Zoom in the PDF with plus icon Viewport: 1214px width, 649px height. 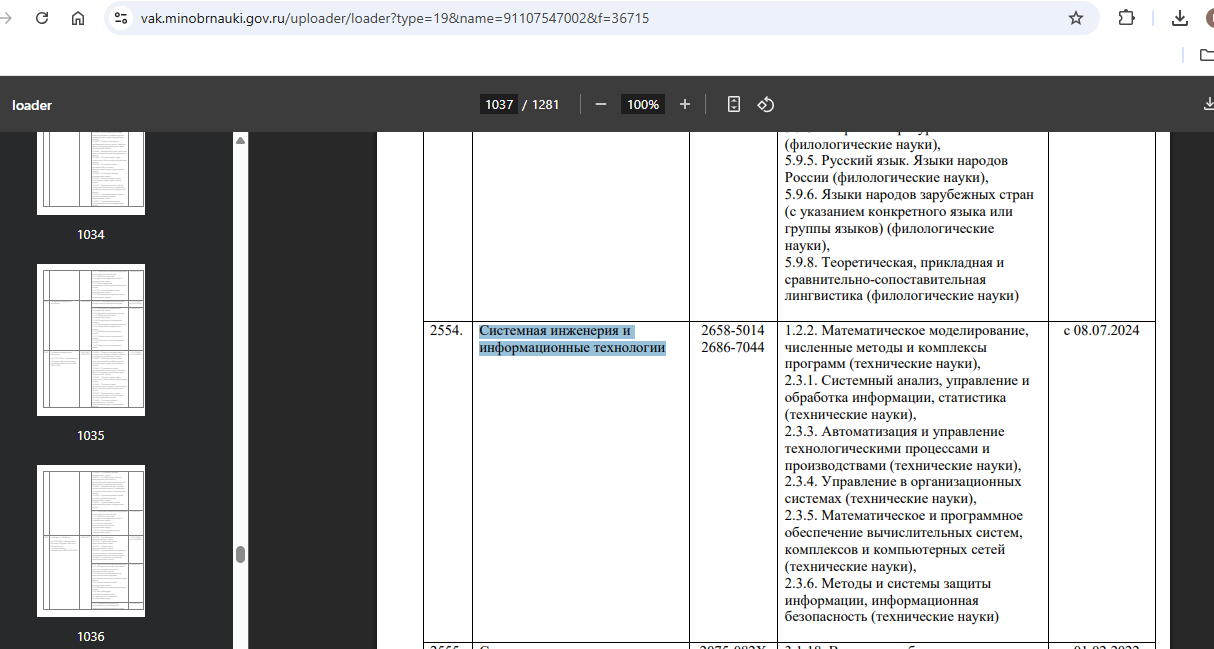(x=685, y=105)
